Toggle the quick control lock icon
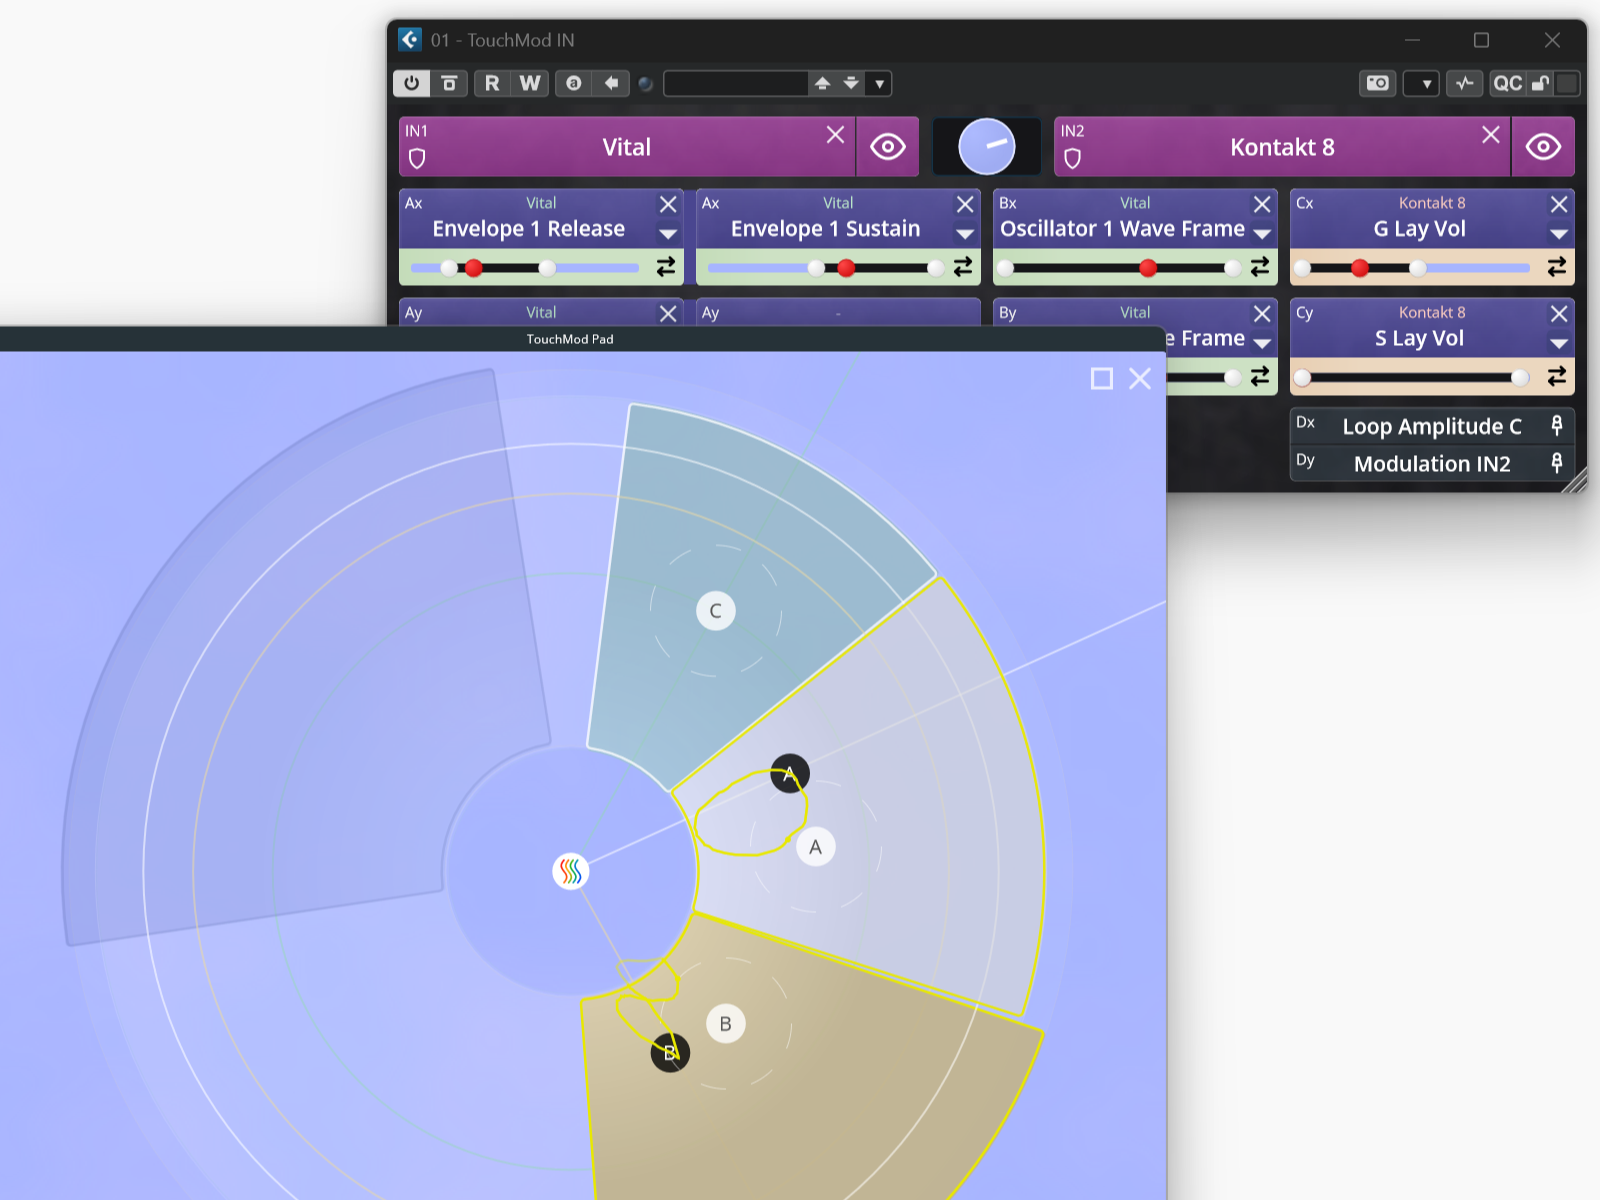Viewport: 1600px width, 1200px height. [x=1541, y=83]
